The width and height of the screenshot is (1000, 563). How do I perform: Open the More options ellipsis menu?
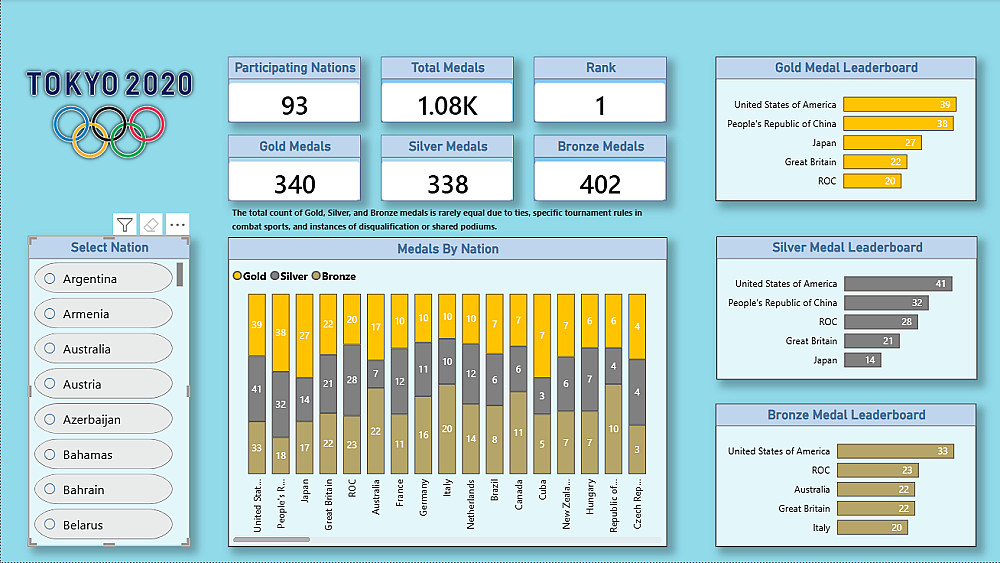177,224
